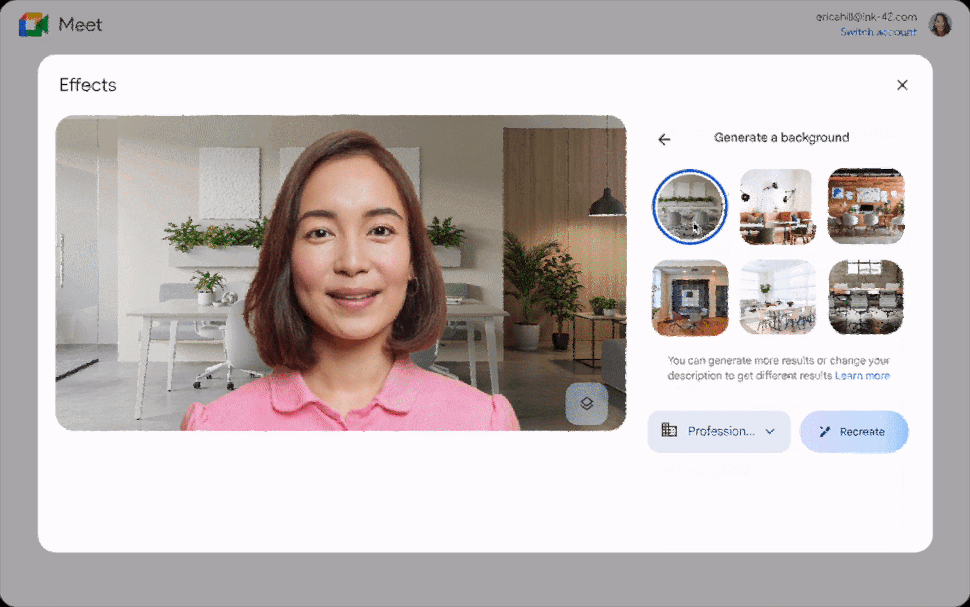970x607 pixels.
Task: Open the Profession... style dropdown
Action: pos(718,431)
